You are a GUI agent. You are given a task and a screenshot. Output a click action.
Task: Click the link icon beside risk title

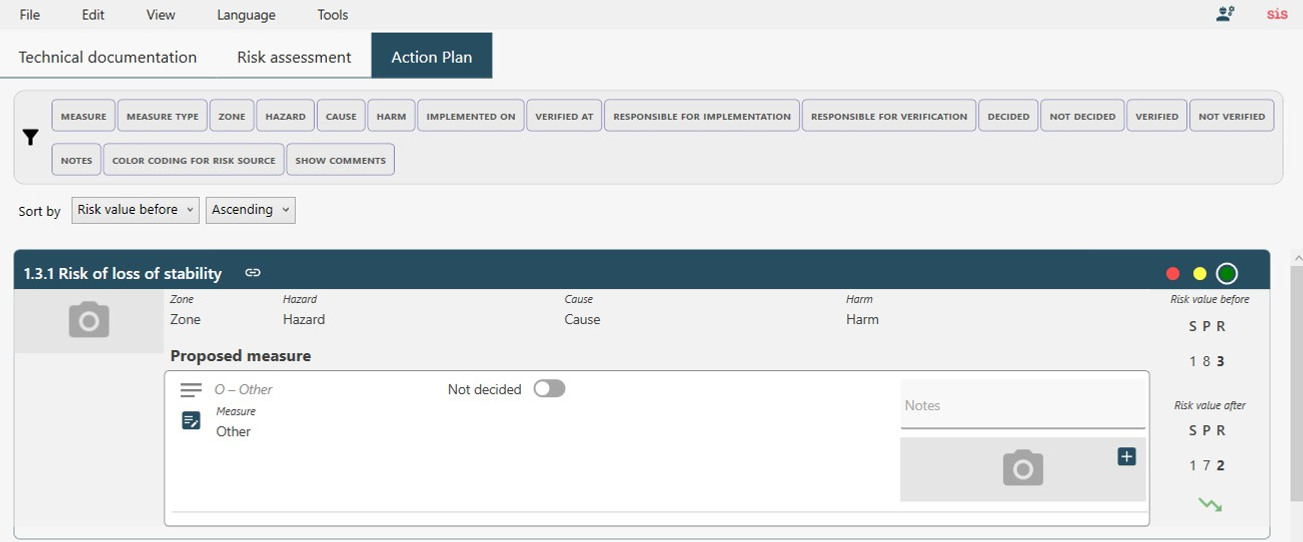[x=253, y=273]
